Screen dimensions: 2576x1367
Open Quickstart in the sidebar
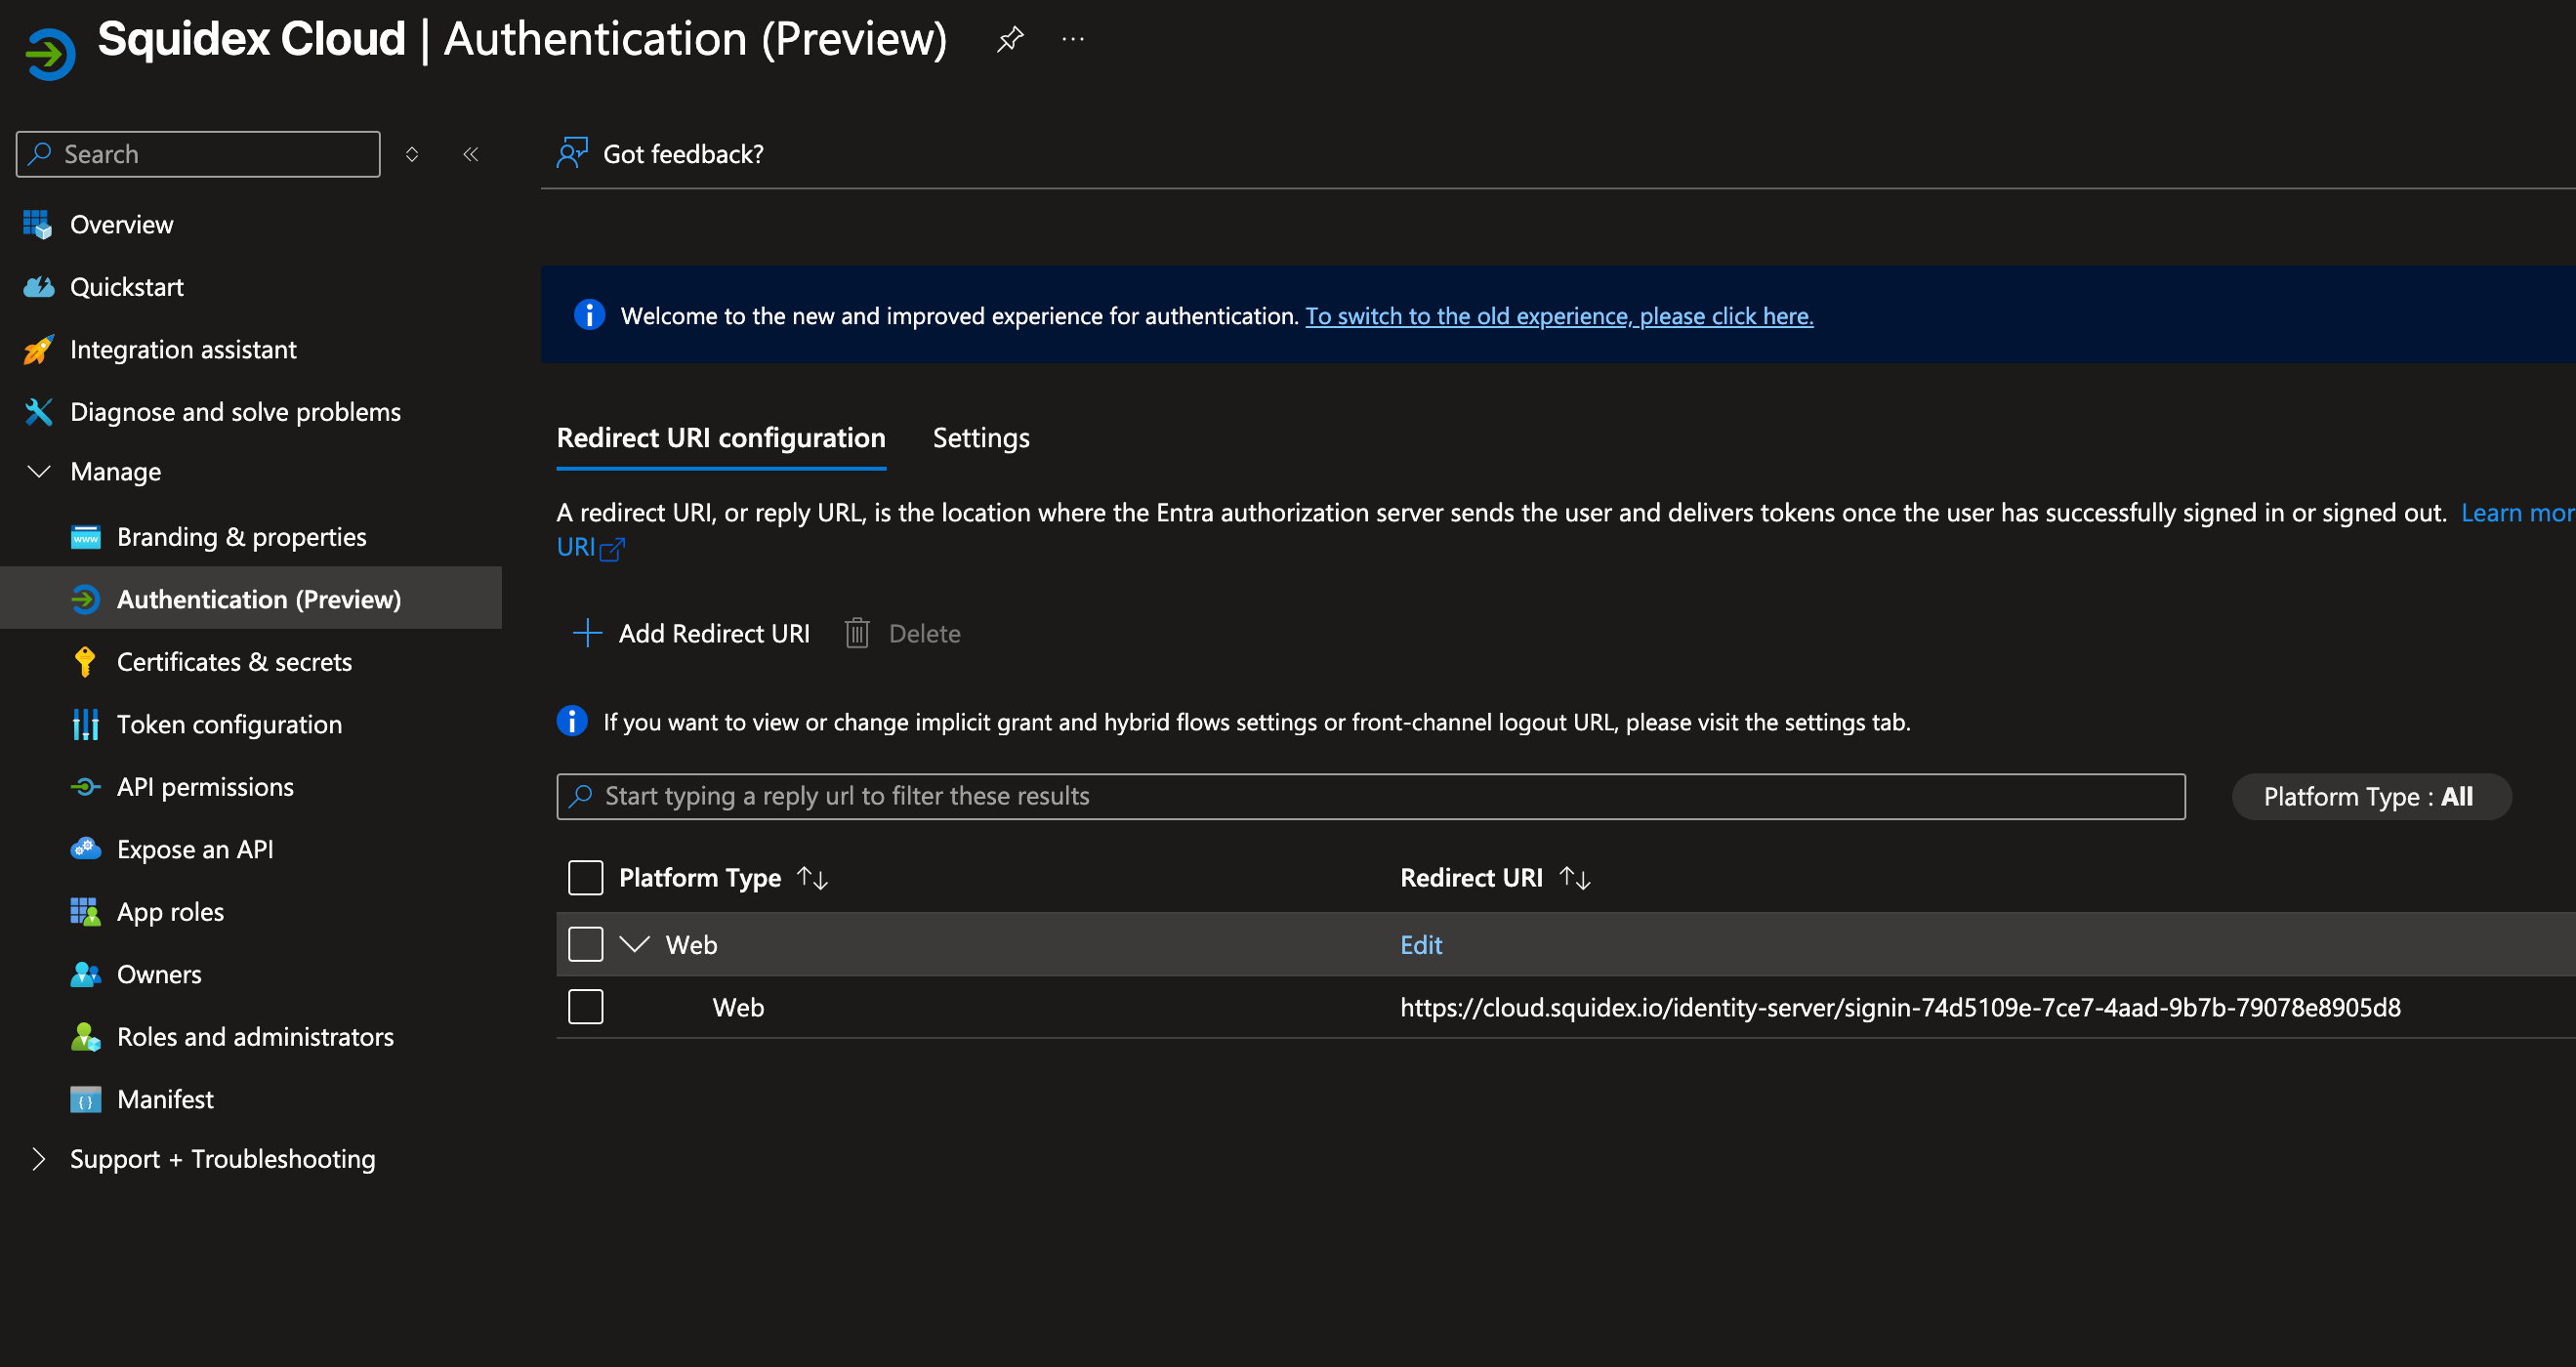coord(126,287)
